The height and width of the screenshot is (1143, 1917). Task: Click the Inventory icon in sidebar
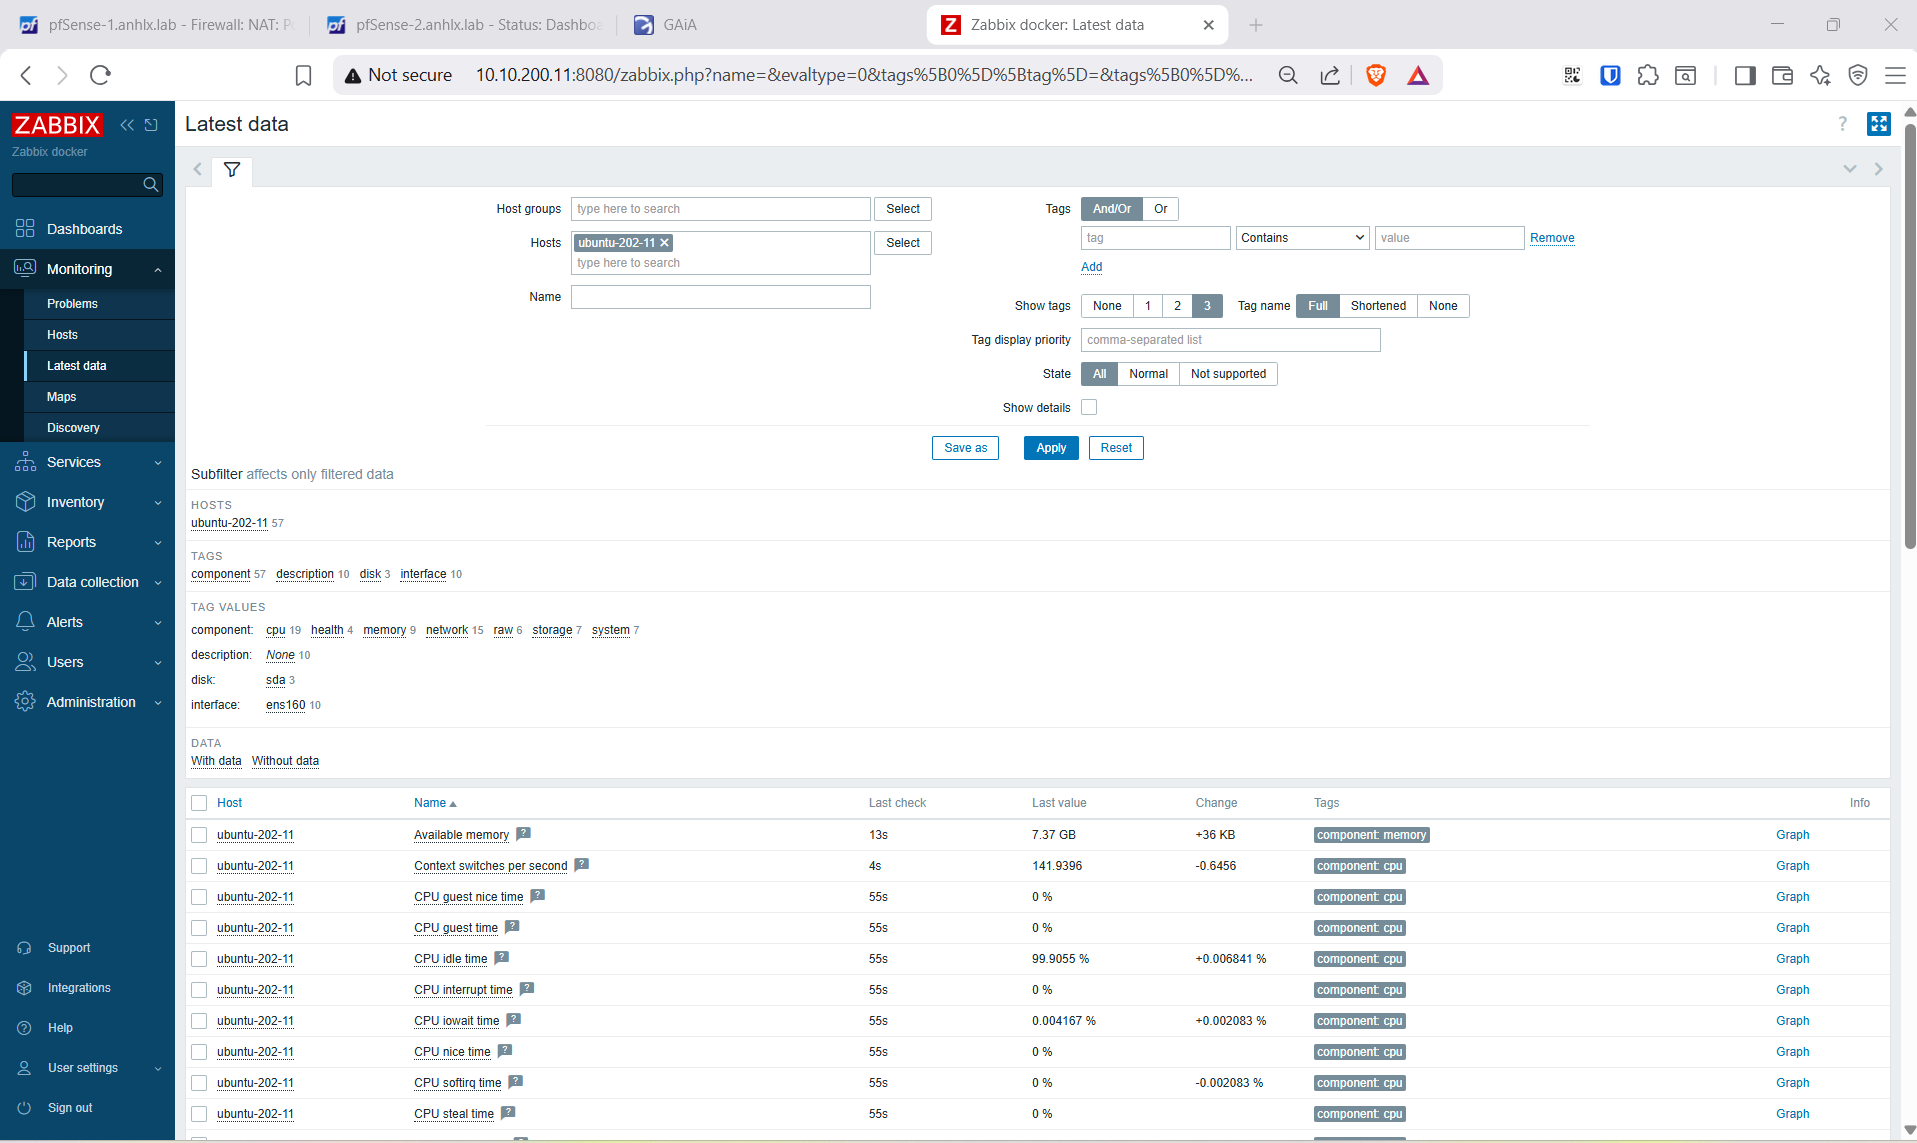[x=25, y=502]
